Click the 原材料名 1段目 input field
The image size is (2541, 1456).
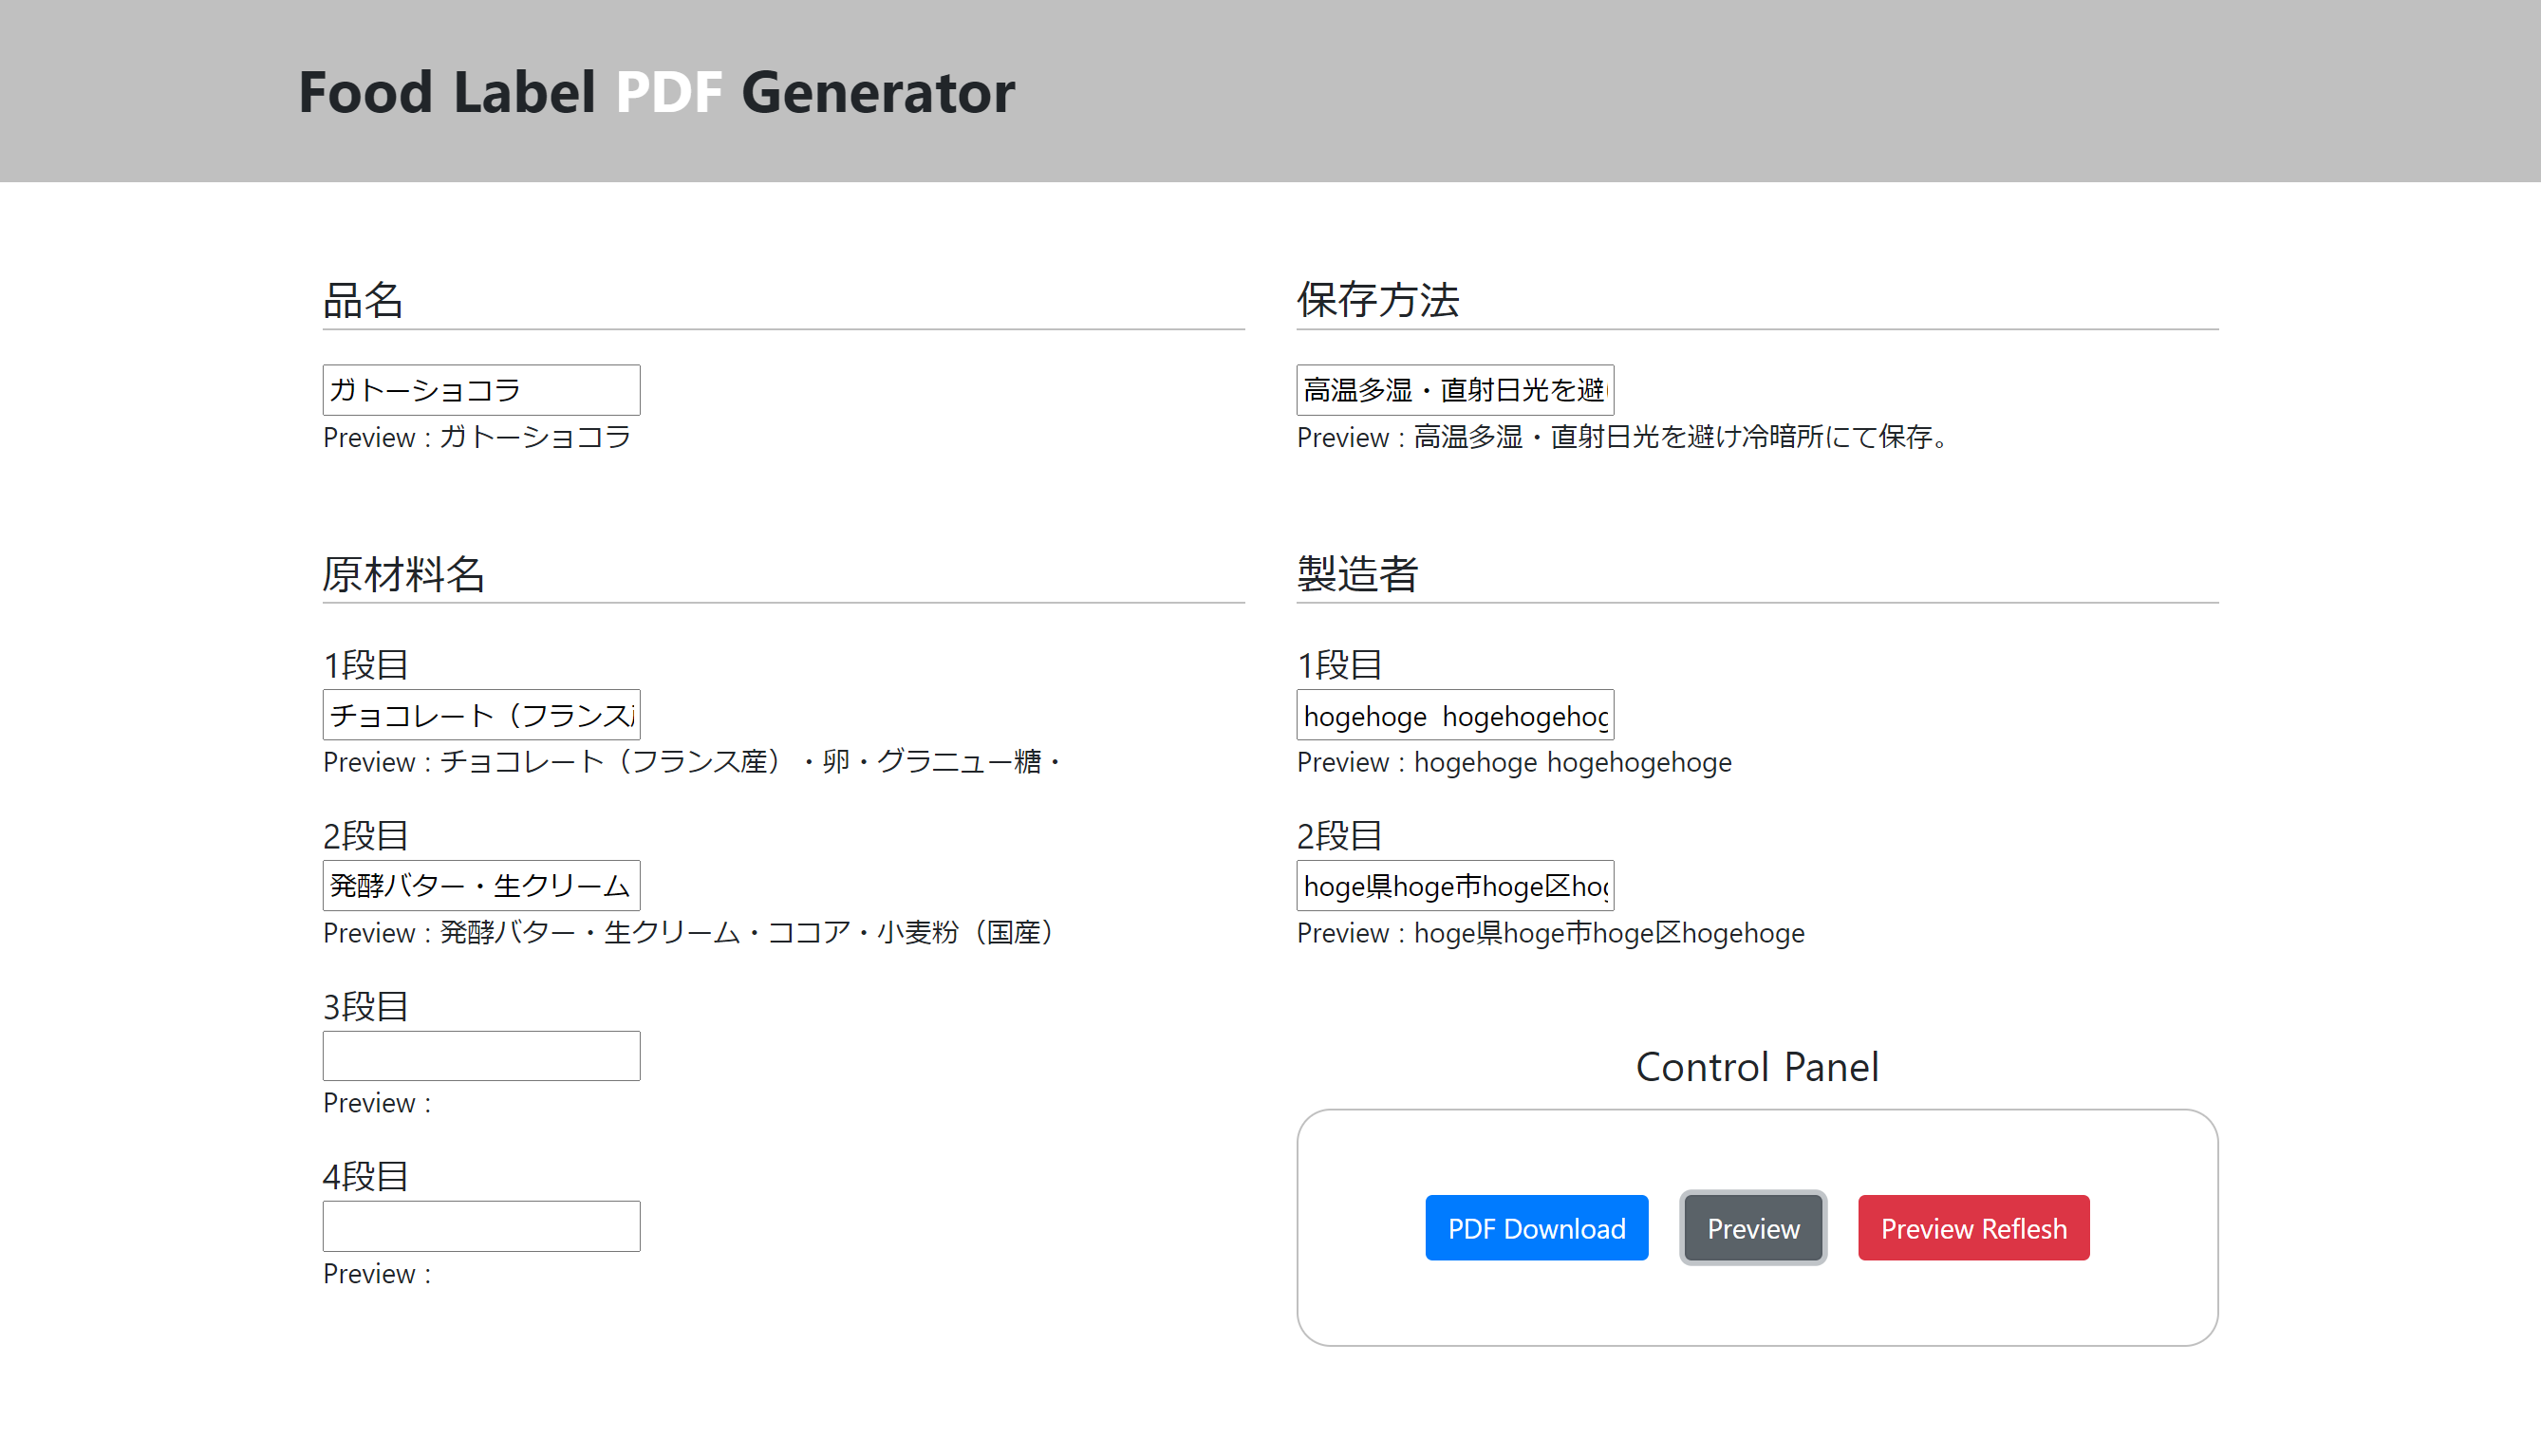click(481, 715)
